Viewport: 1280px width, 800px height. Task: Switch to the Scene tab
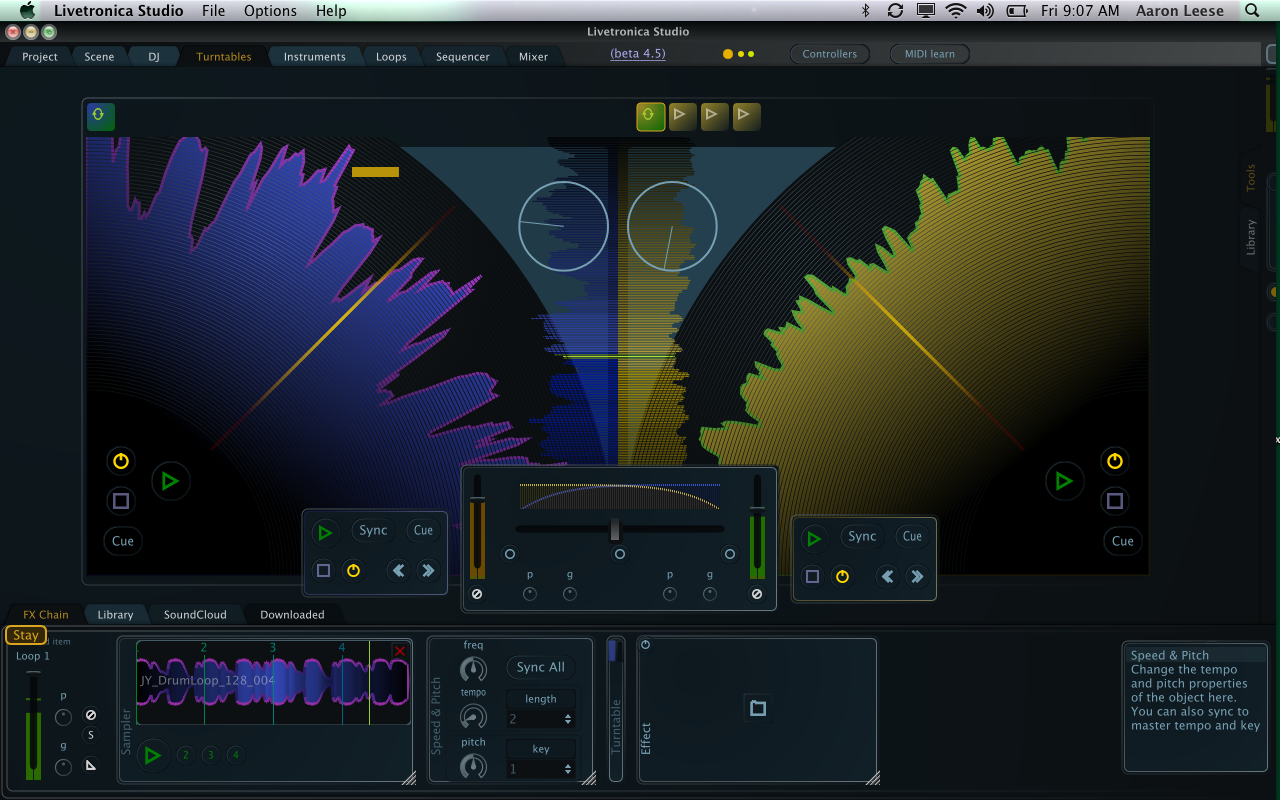[99, 57]
